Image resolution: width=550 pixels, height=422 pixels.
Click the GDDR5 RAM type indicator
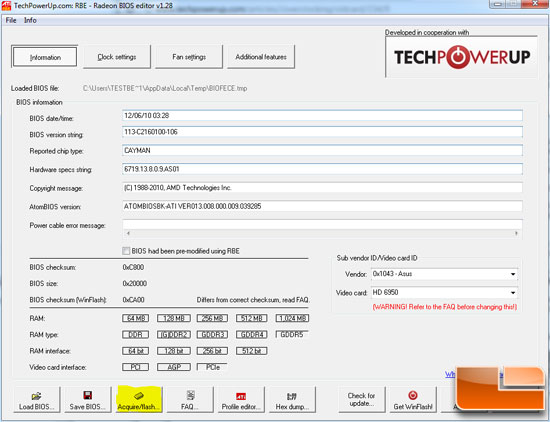click(292, 335)
